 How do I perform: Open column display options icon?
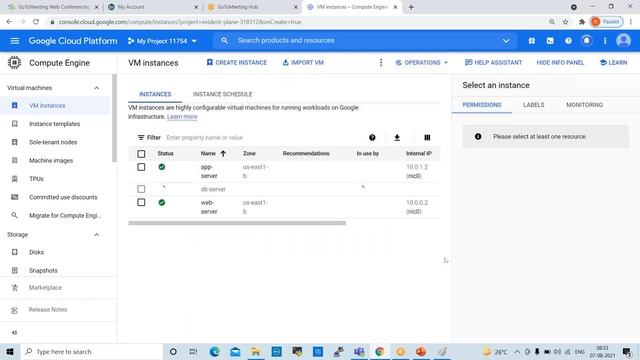(427, 138)
